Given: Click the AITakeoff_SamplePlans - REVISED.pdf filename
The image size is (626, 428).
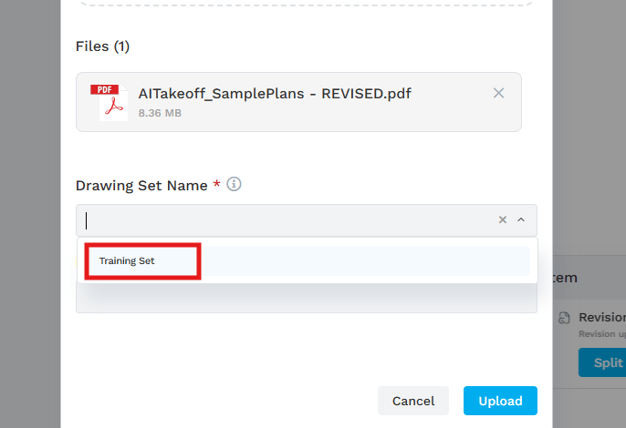Looking at the screenshot, I should pos(275,93).
